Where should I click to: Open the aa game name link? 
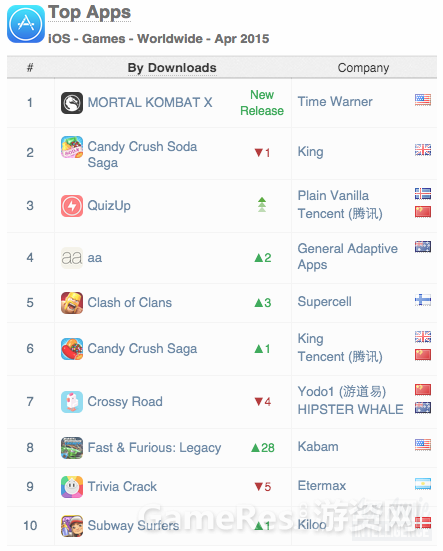pyautogui.click(x=95, y=258)
